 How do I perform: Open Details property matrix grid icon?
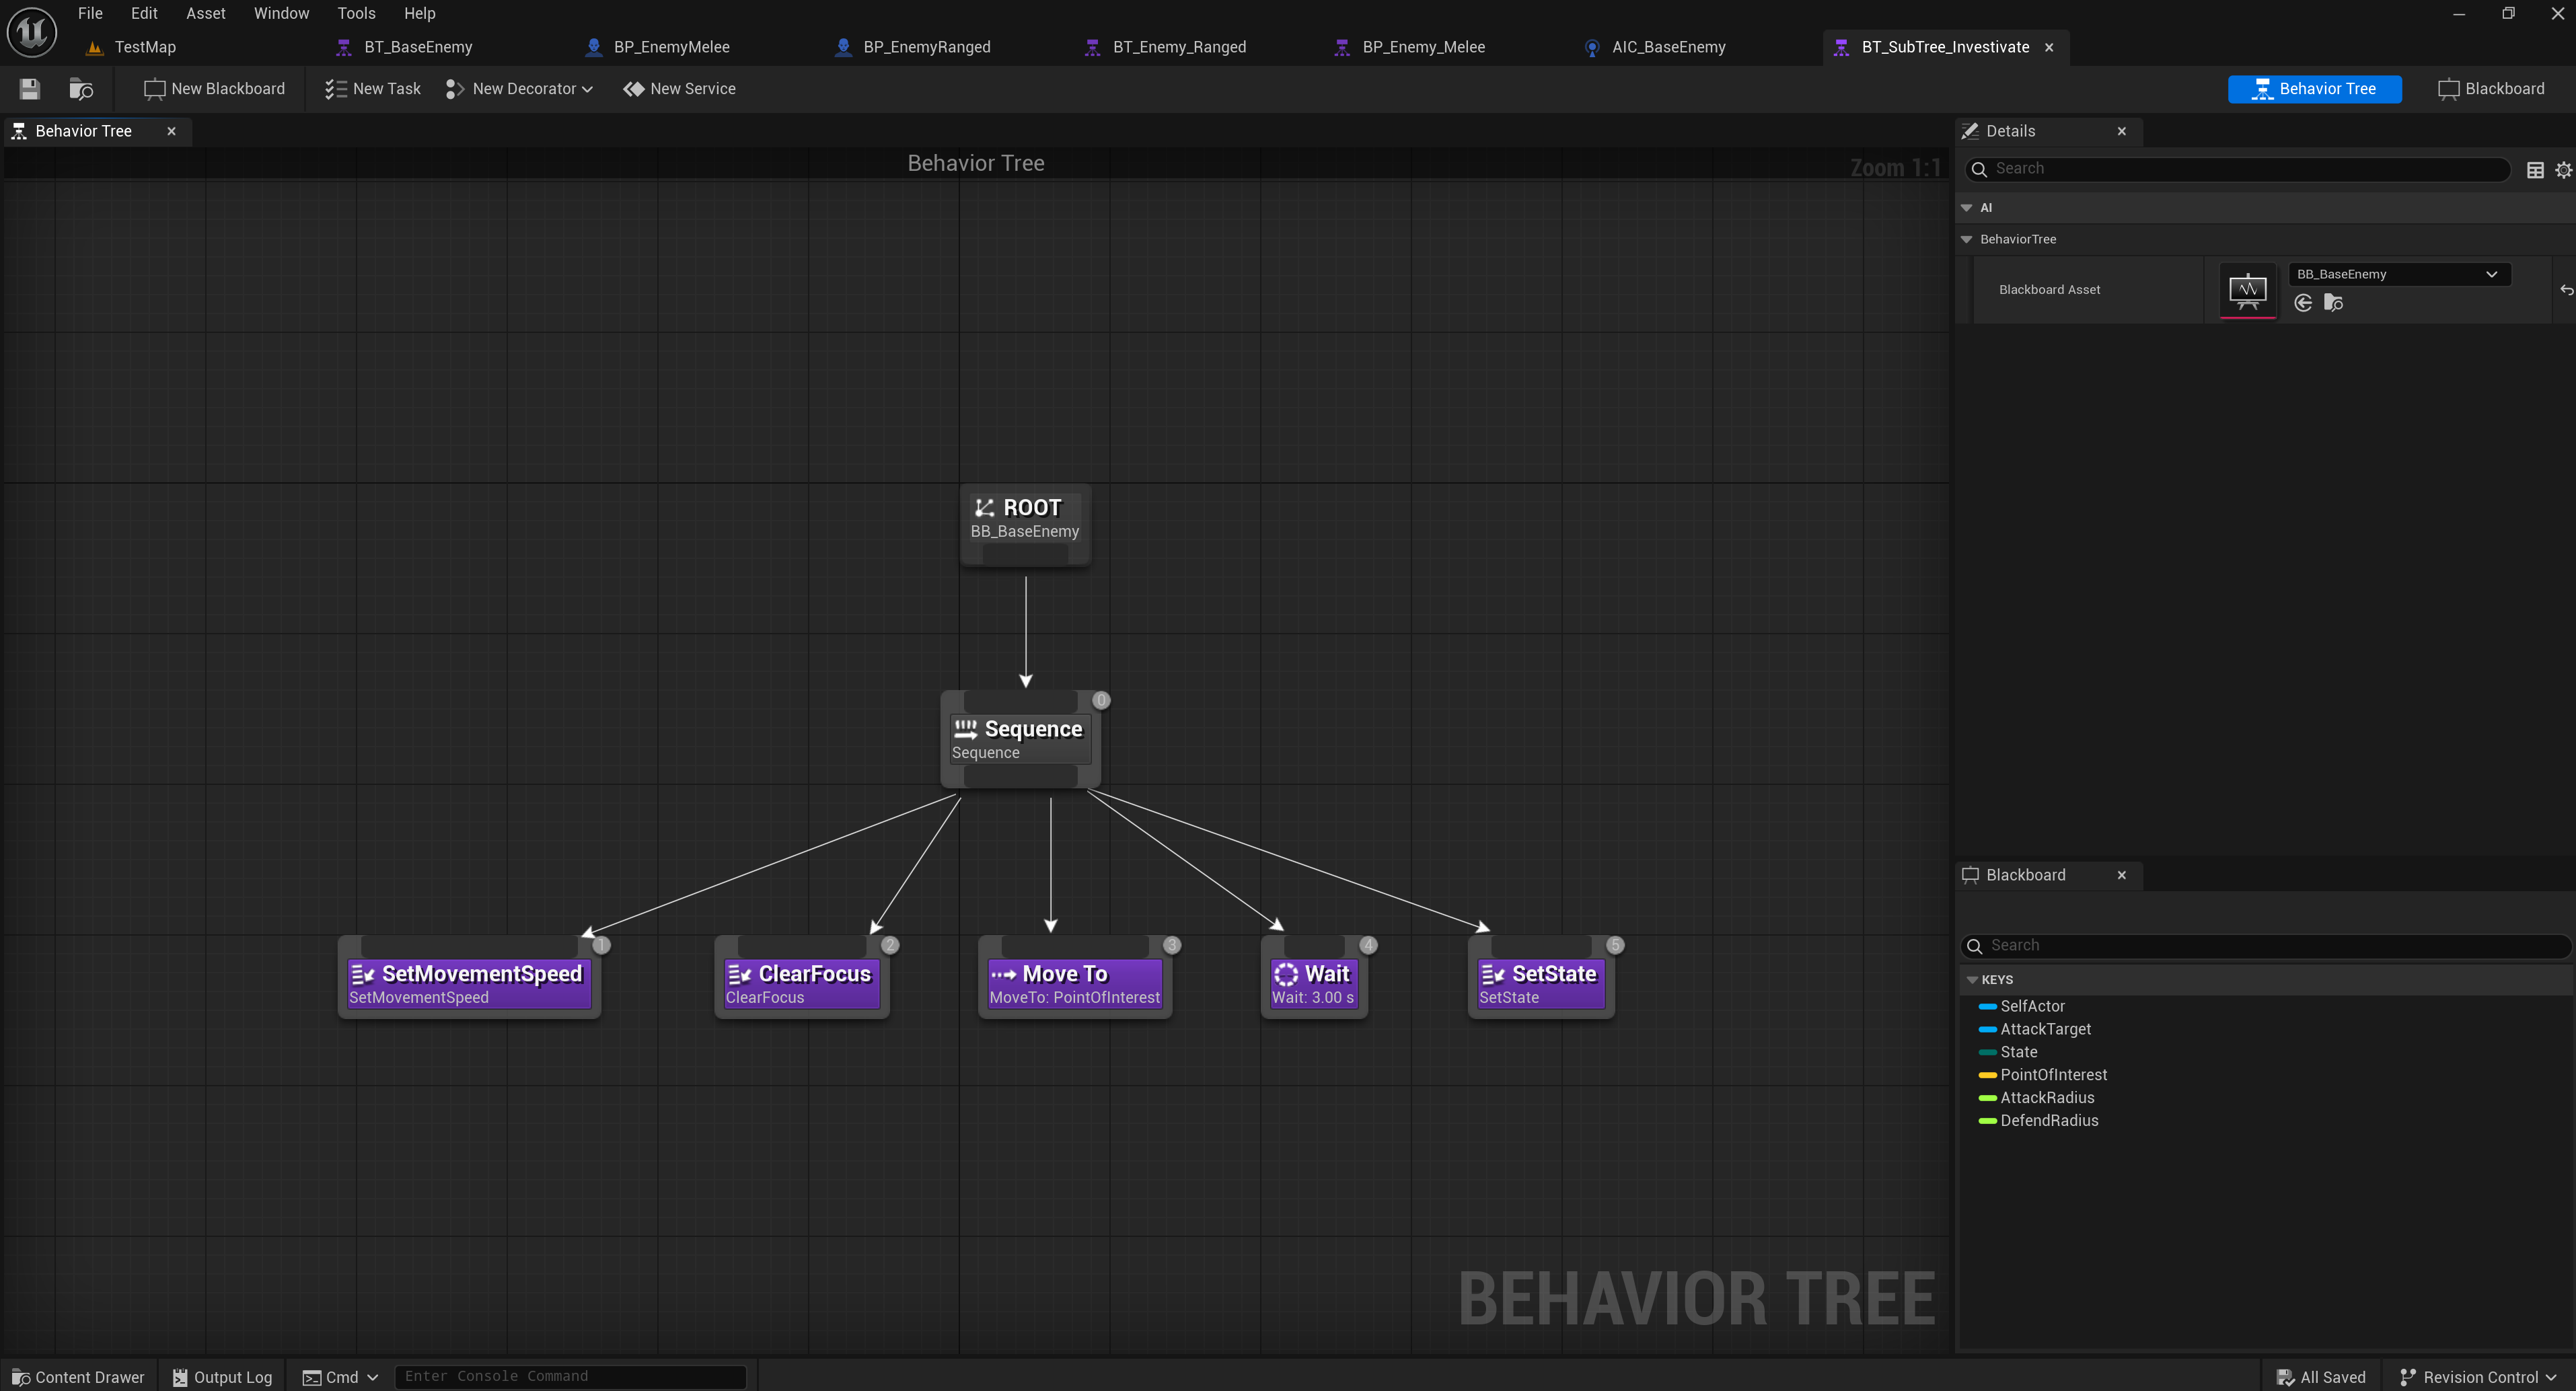point(2535,170)
